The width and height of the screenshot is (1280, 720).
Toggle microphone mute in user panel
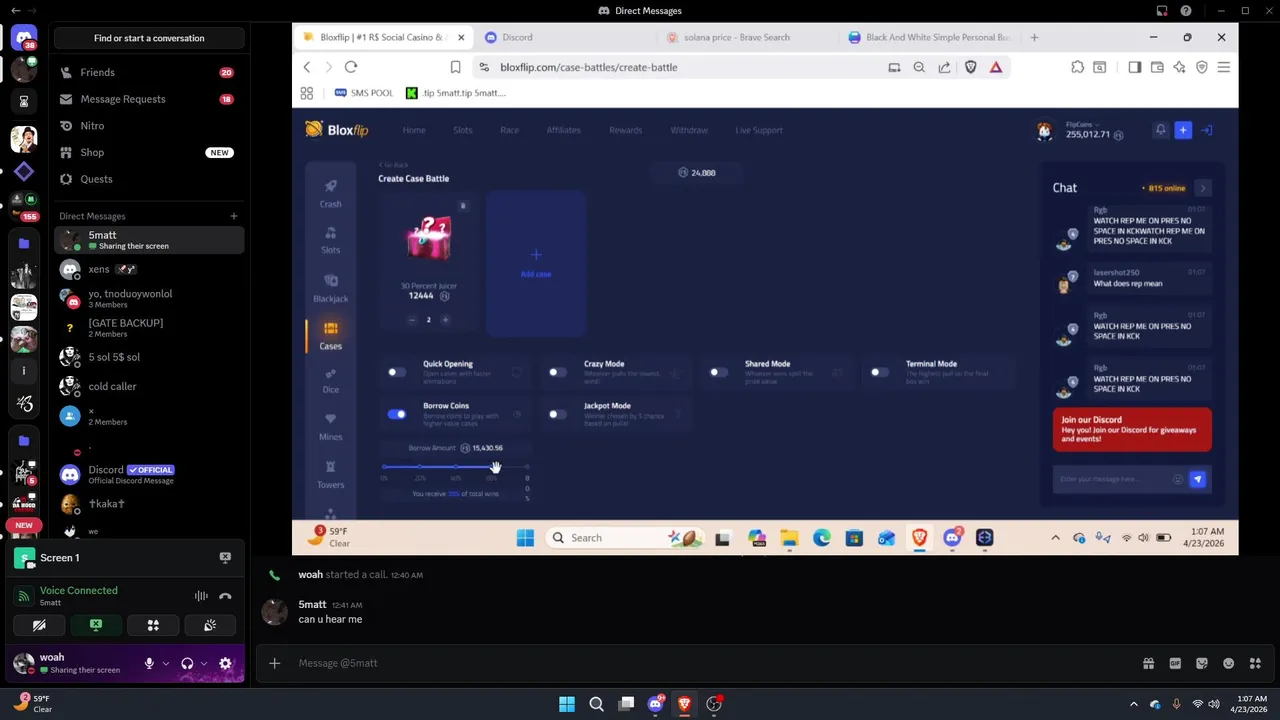click(149, 663)
